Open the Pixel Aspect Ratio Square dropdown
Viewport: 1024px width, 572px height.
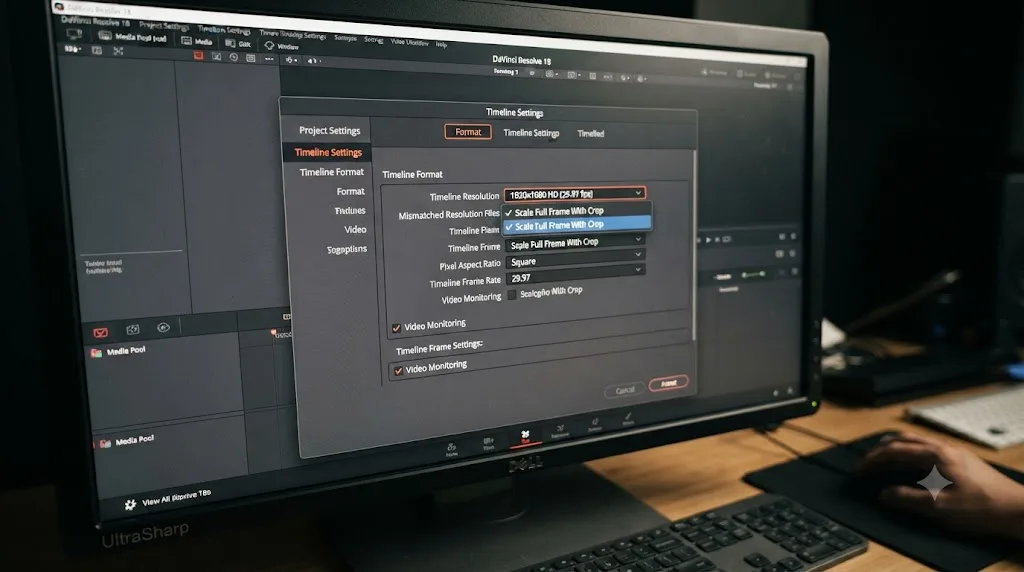[575, 261]
